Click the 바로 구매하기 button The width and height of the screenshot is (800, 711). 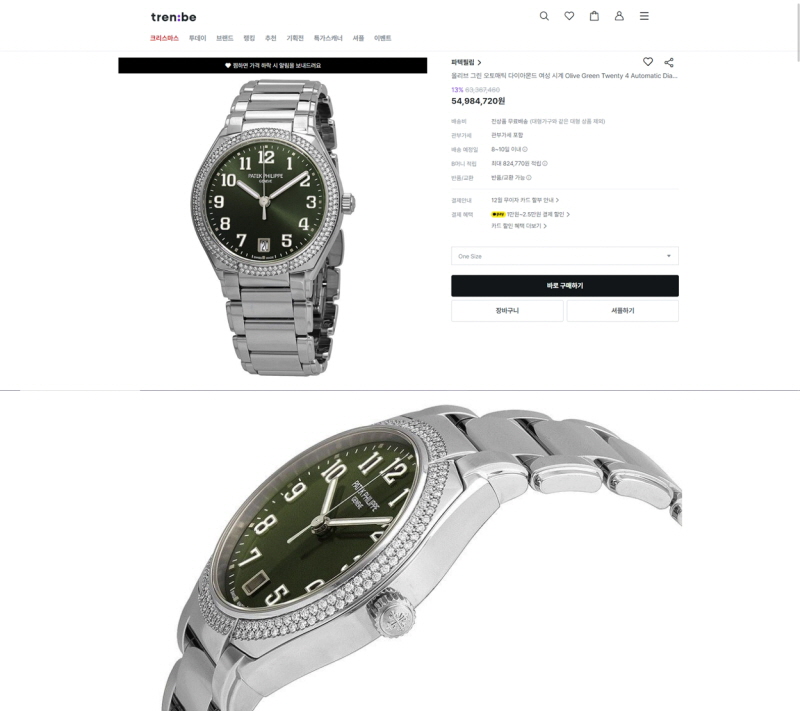click(x=564, y=286)
